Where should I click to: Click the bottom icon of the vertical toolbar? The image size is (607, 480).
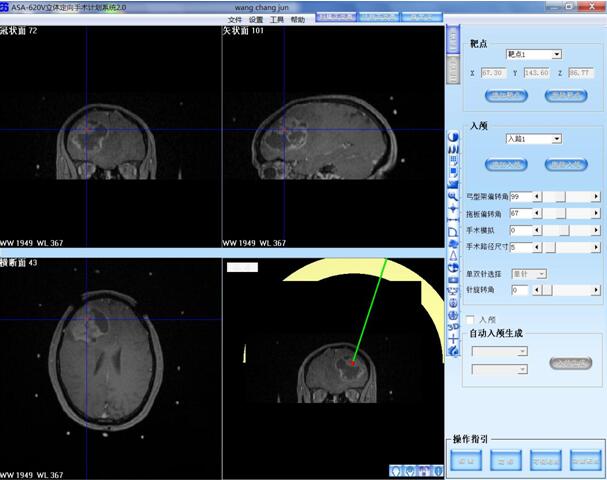pos(453,351)
